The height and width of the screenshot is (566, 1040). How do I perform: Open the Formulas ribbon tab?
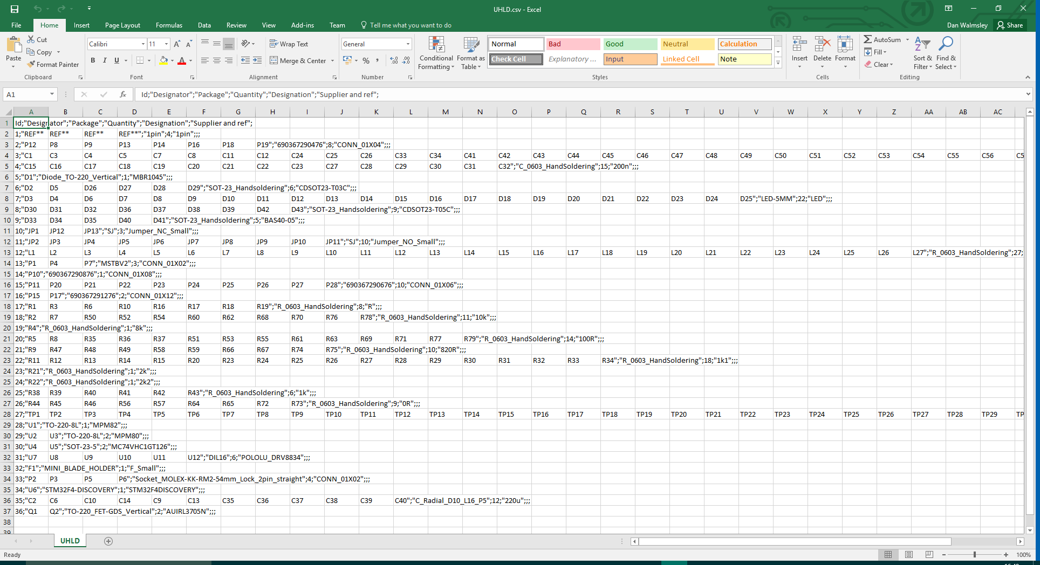coord(169,25)
